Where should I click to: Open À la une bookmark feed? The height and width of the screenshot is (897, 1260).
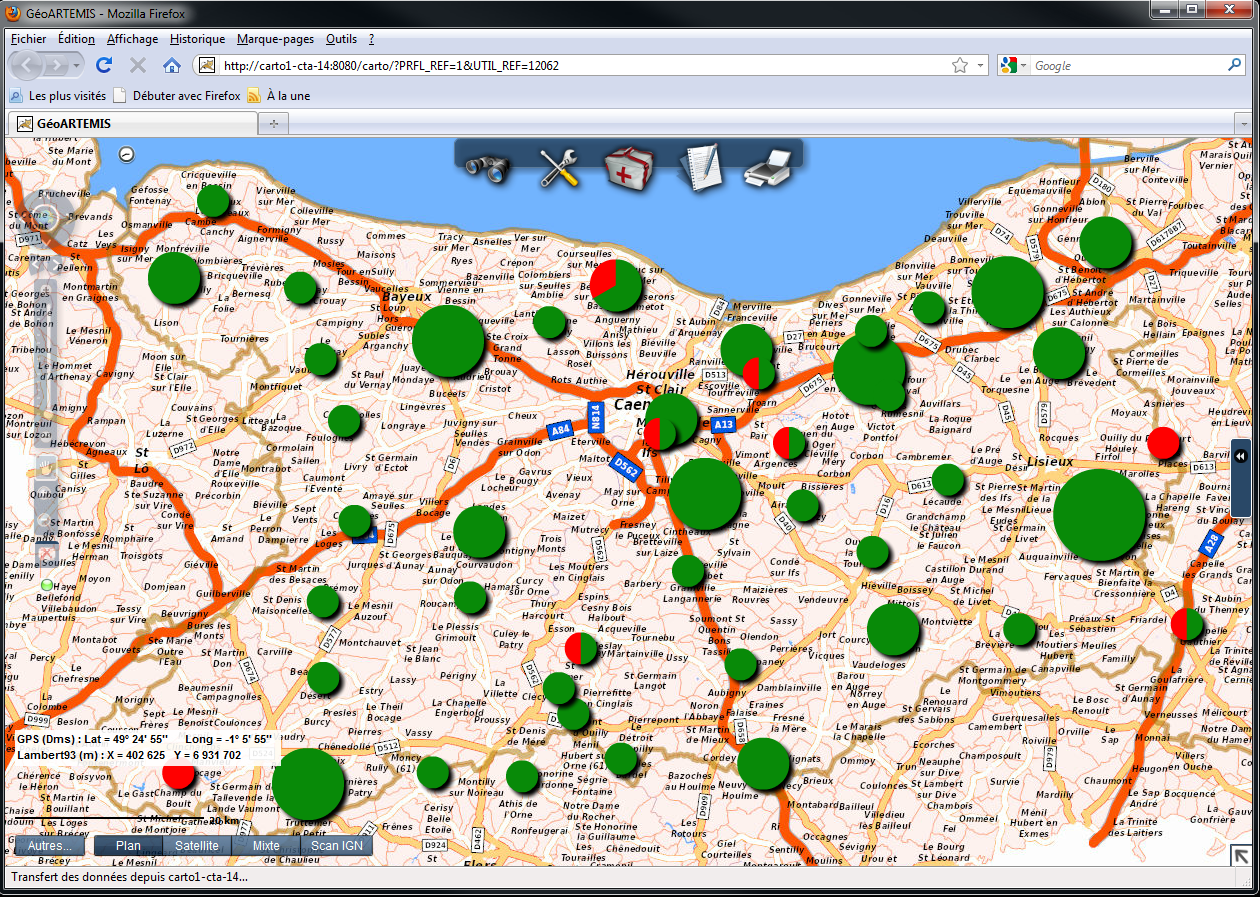[x=279, y=96]
